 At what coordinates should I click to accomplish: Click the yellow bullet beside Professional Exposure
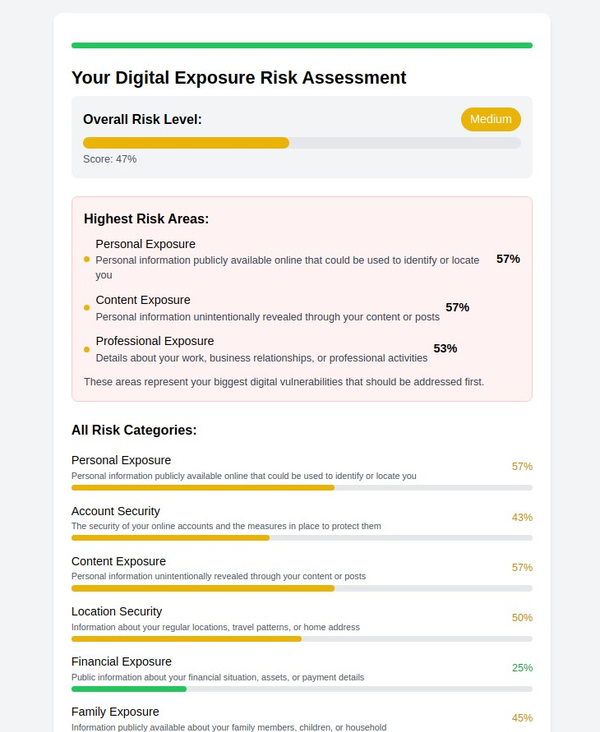pos(86,349)
